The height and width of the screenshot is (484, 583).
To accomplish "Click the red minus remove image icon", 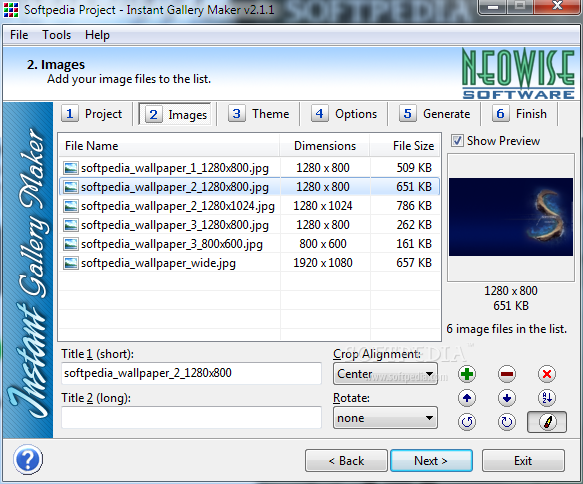I will tap(507, 374).
